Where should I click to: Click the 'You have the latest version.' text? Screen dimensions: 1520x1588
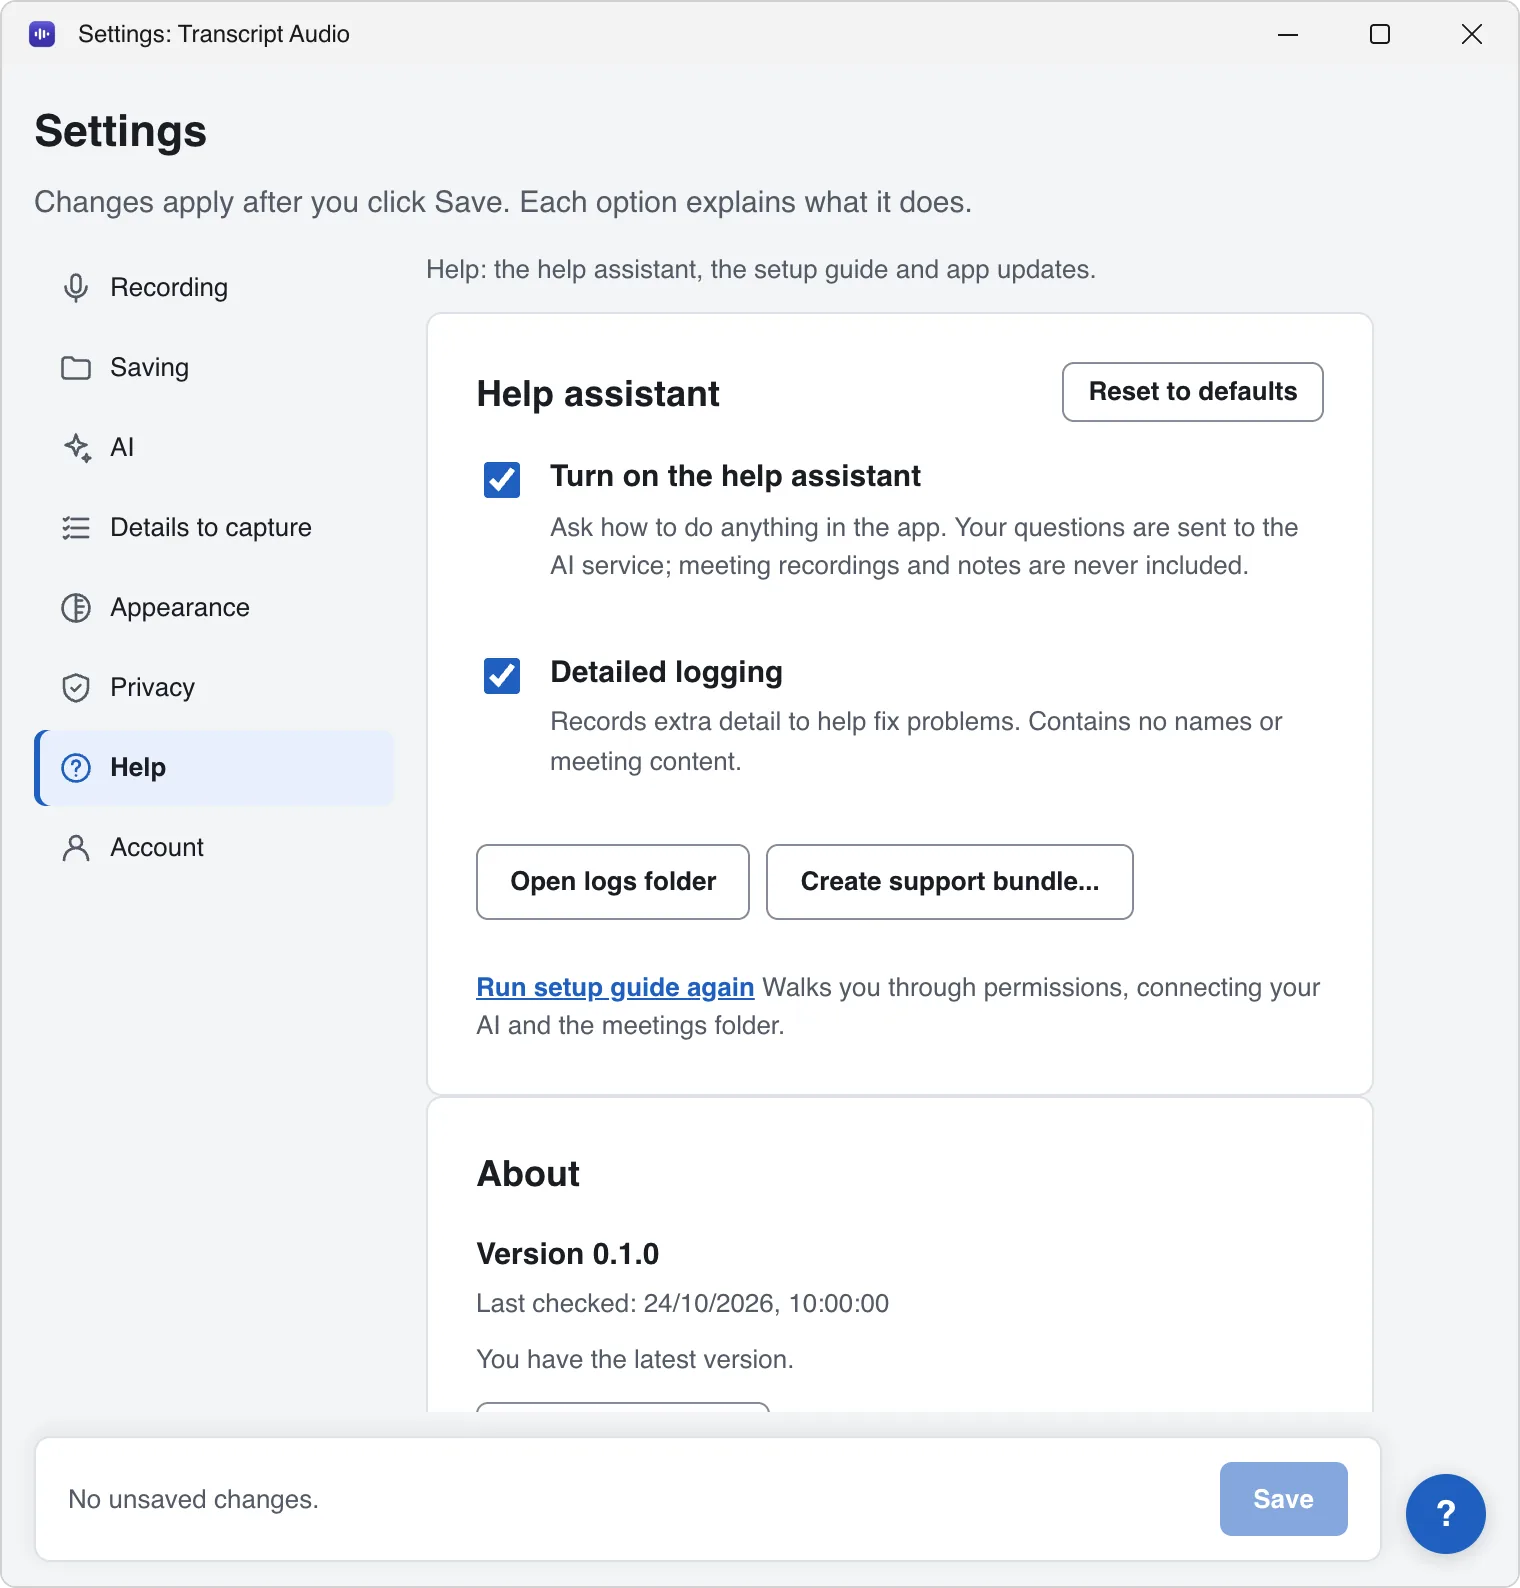pyautogui.click(x=635, y=1359)
